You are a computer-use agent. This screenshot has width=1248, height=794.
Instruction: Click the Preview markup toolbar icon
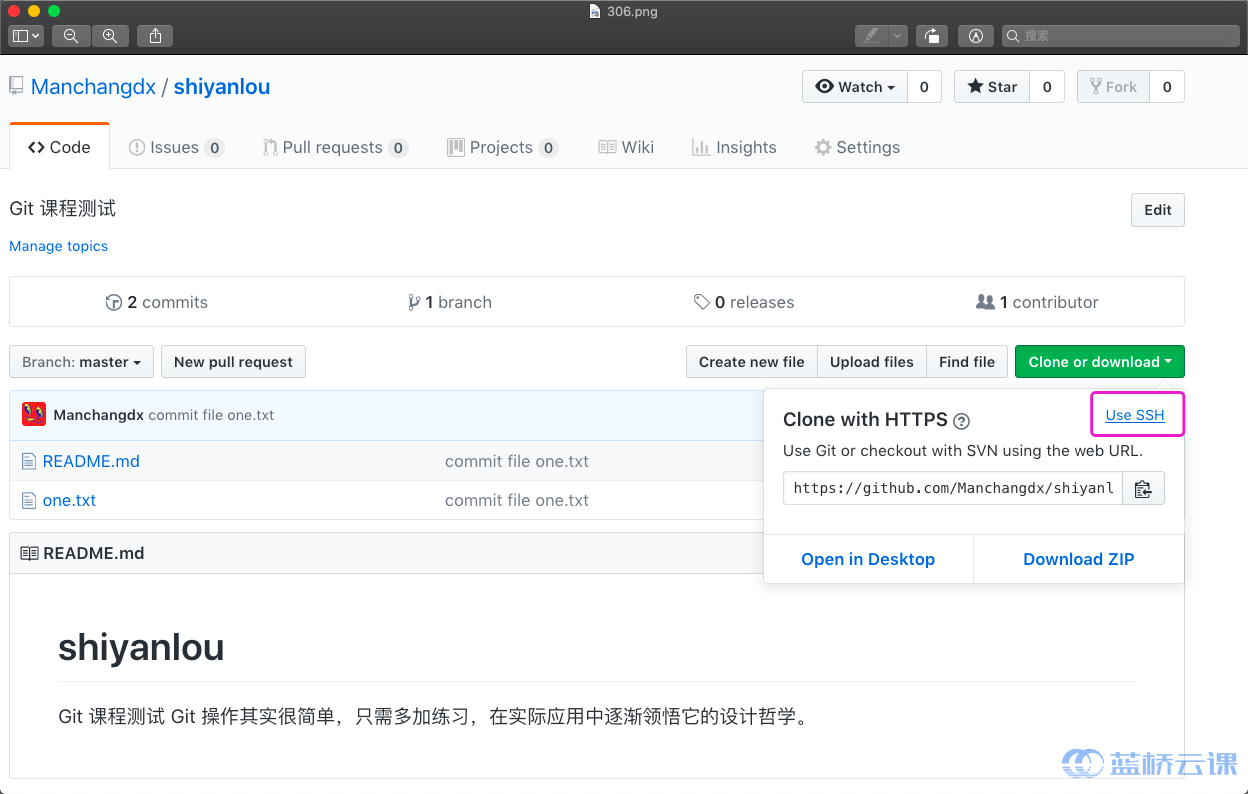(x=976, y=36)
